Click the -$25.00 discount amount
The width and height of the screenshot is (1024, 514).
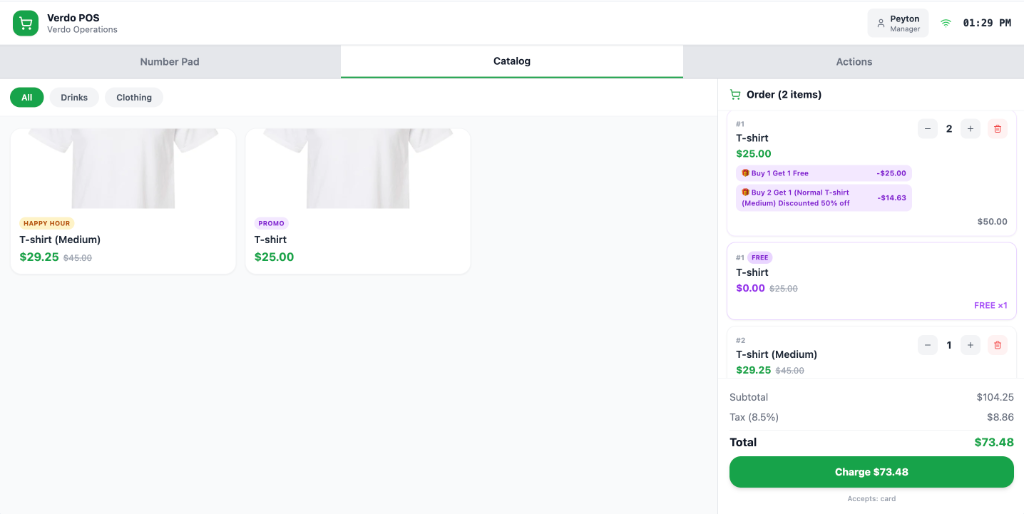tap(891, 173)
